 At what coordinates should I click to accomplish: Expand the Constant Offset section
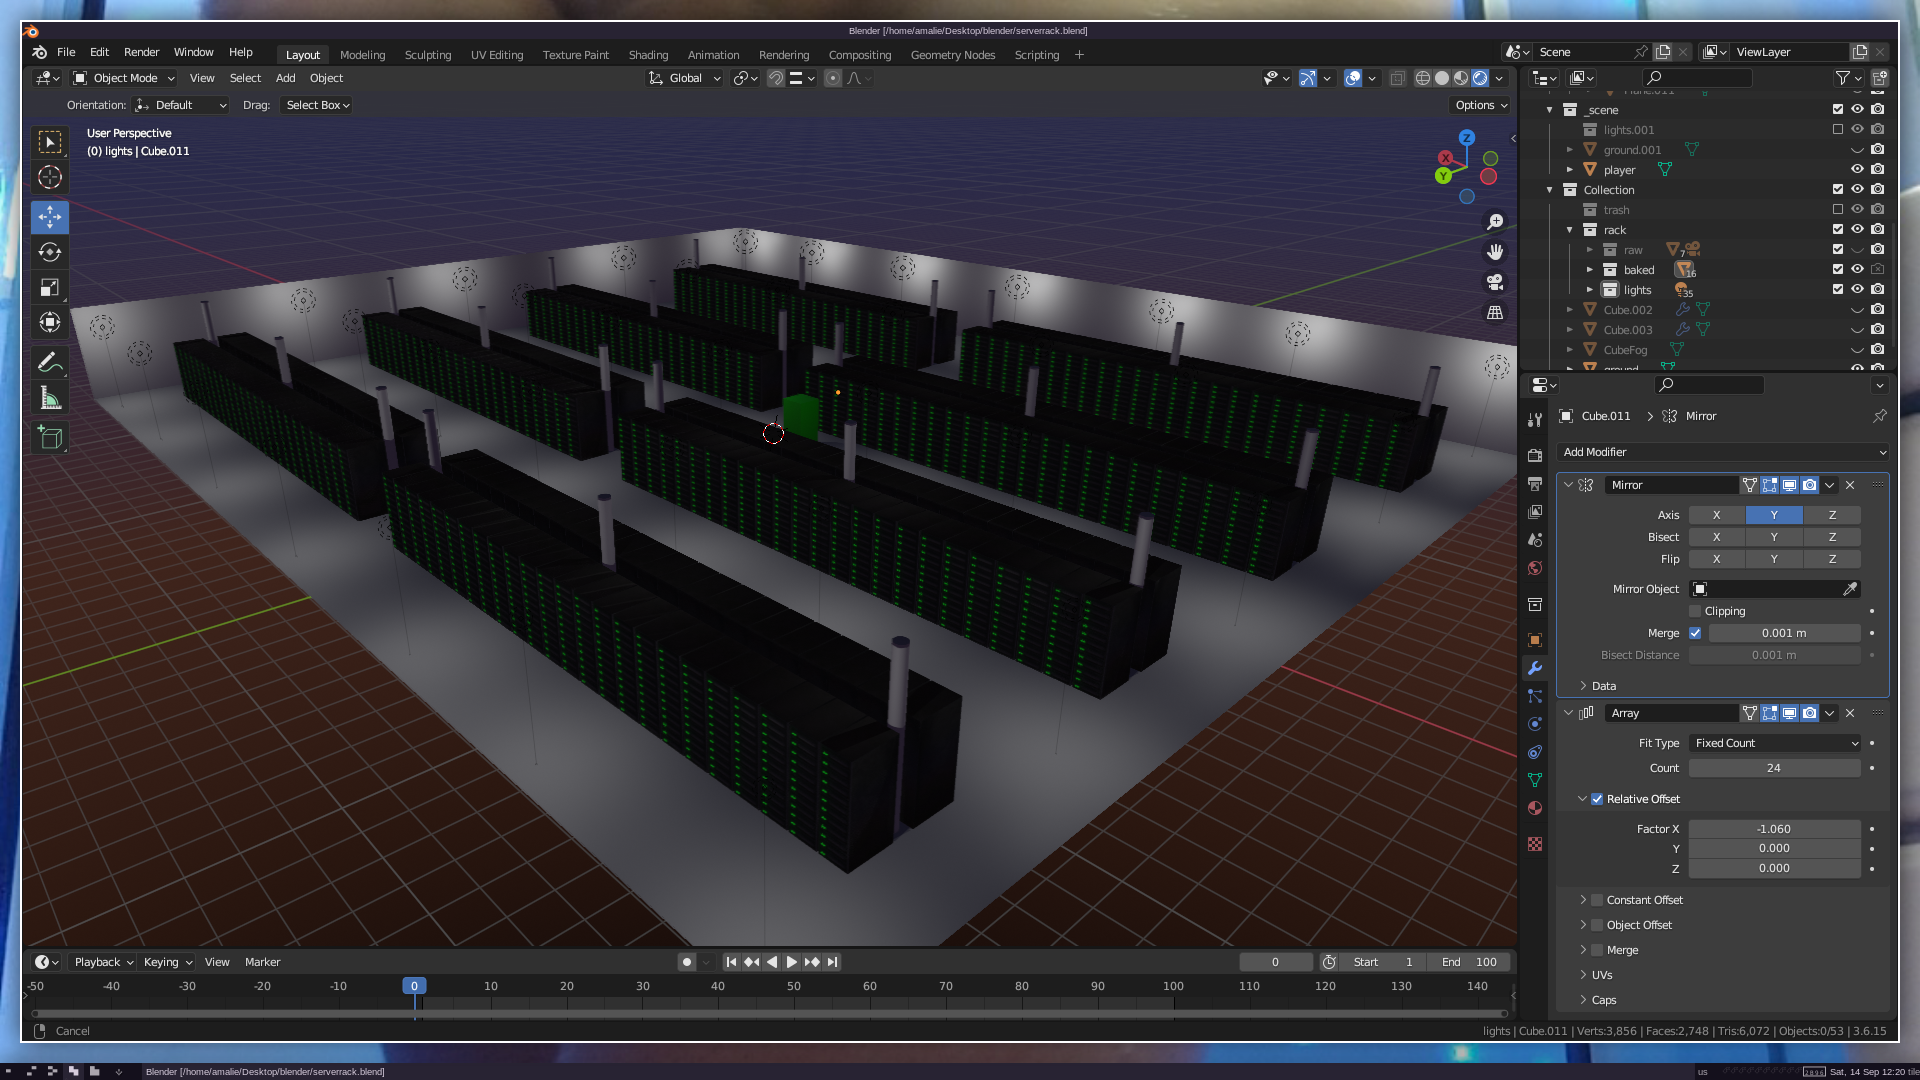coord(1583,900)
